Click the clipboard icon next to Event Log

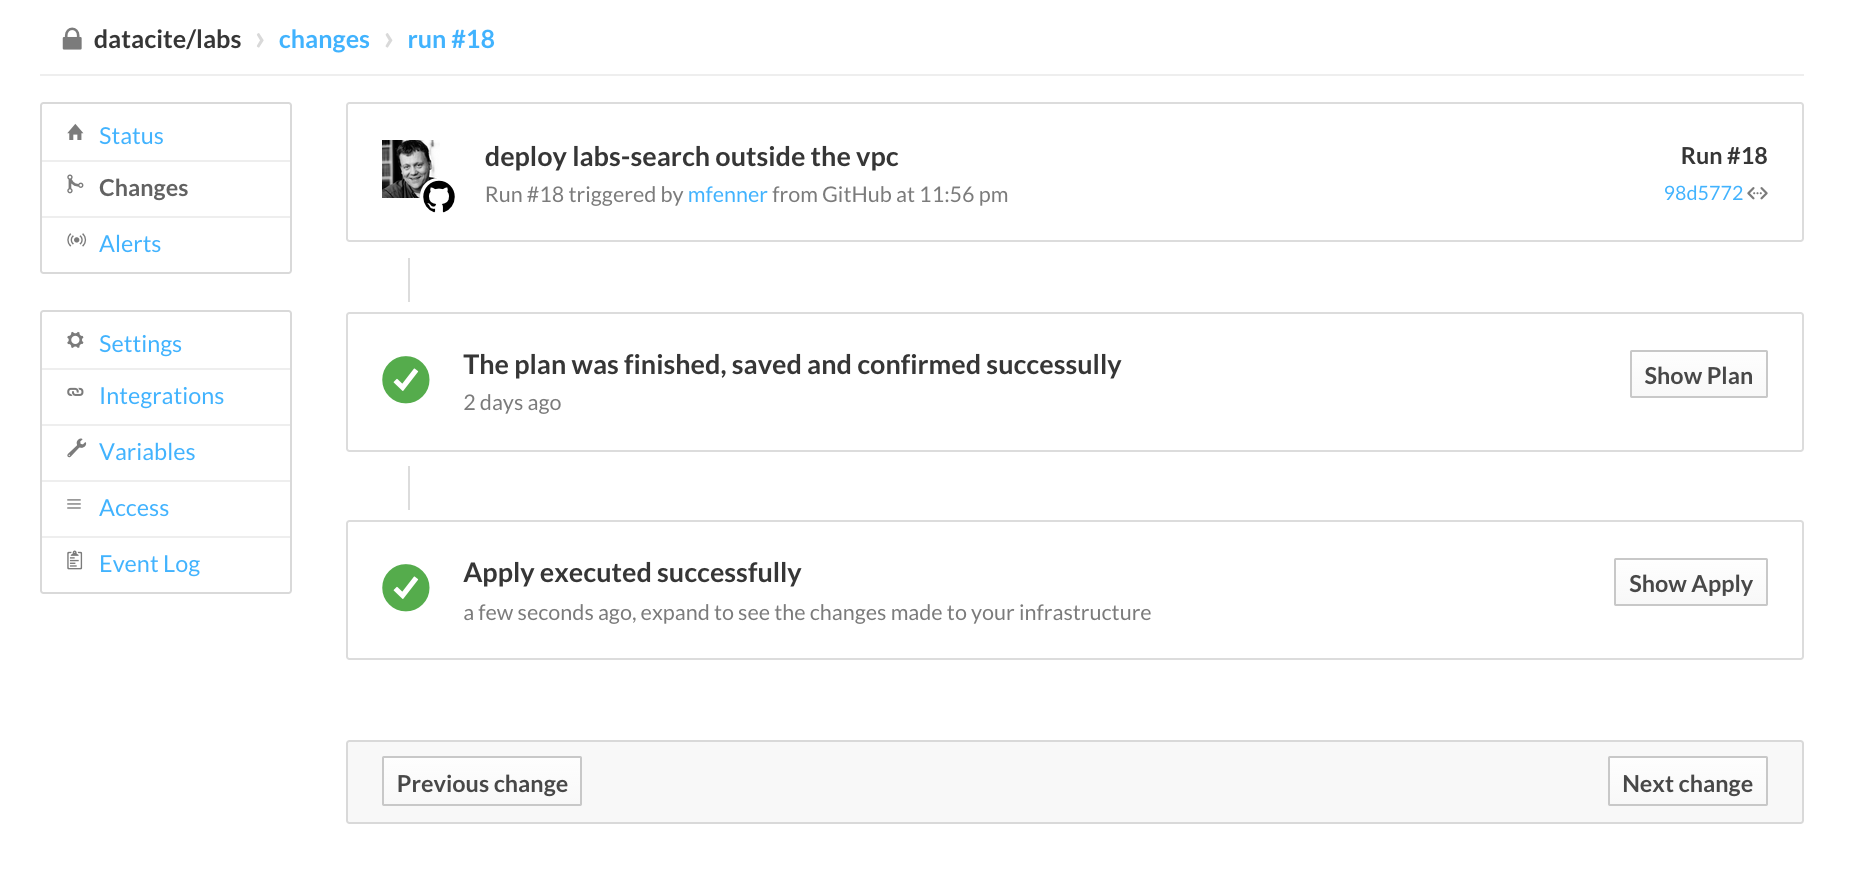75,560
